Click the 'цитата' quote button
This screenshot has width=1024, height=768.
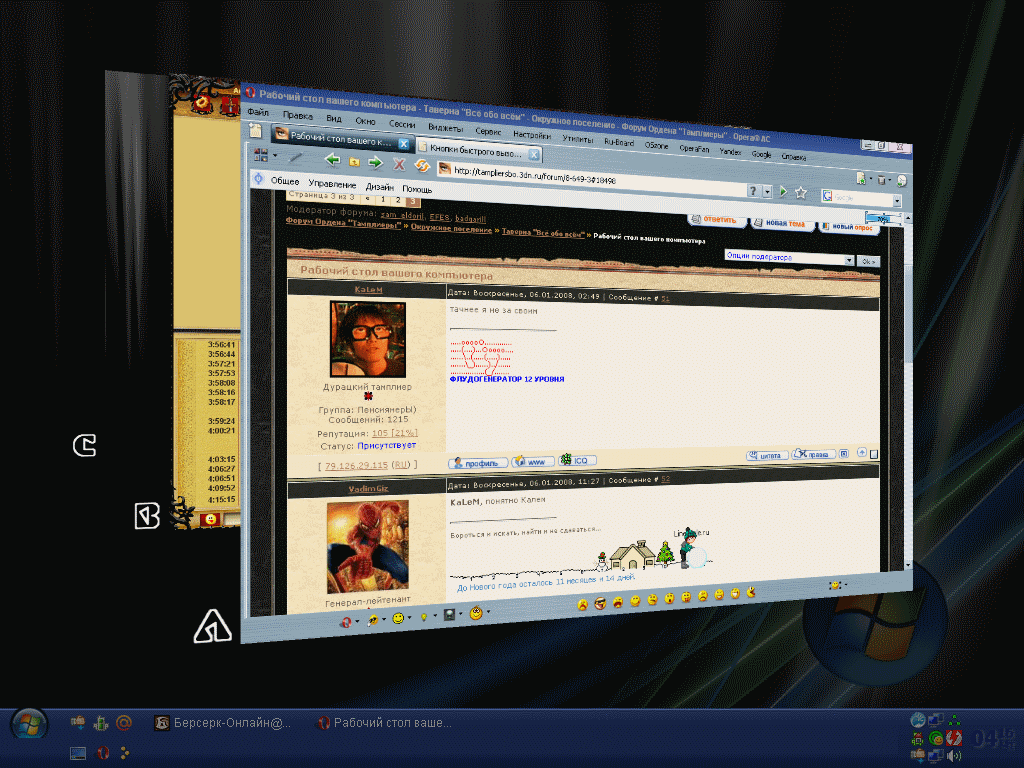coord(767,455)
